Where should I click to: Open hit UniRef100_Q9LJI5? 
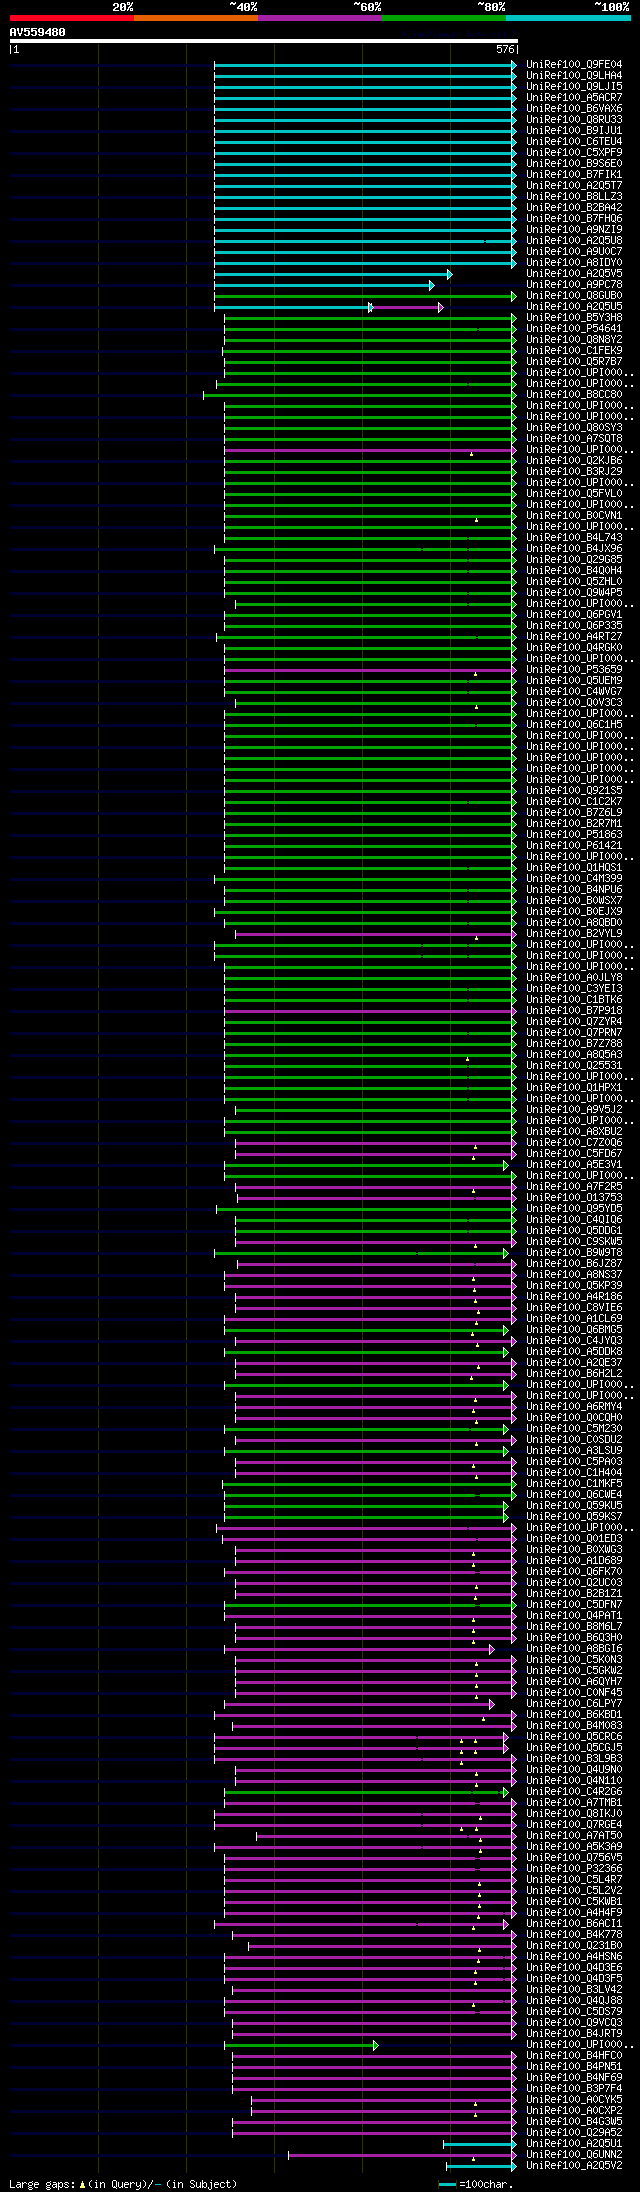coord(574,87)
